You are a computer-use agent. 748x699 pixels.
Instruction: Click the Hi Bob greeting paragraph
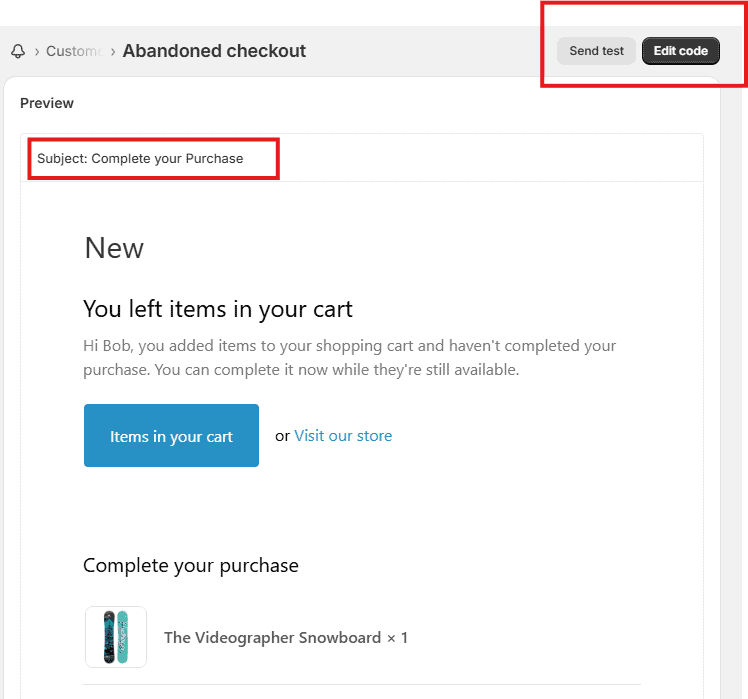tap(349, 357)
